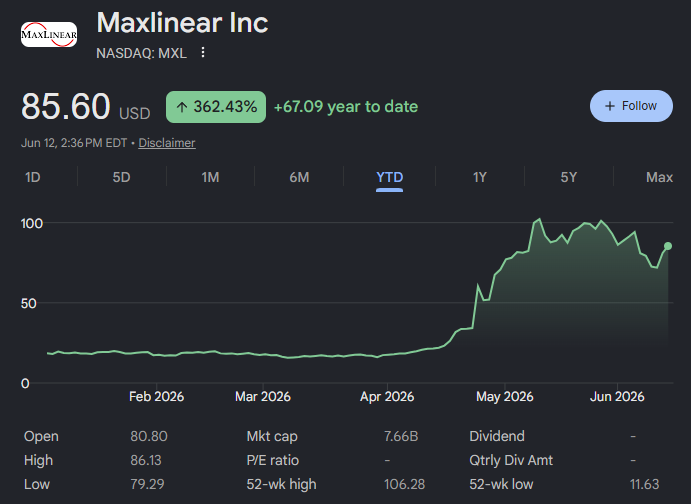Click the 362.43% change badge
Viewport: 691px width, 504px height.
(x=216, y=107)
